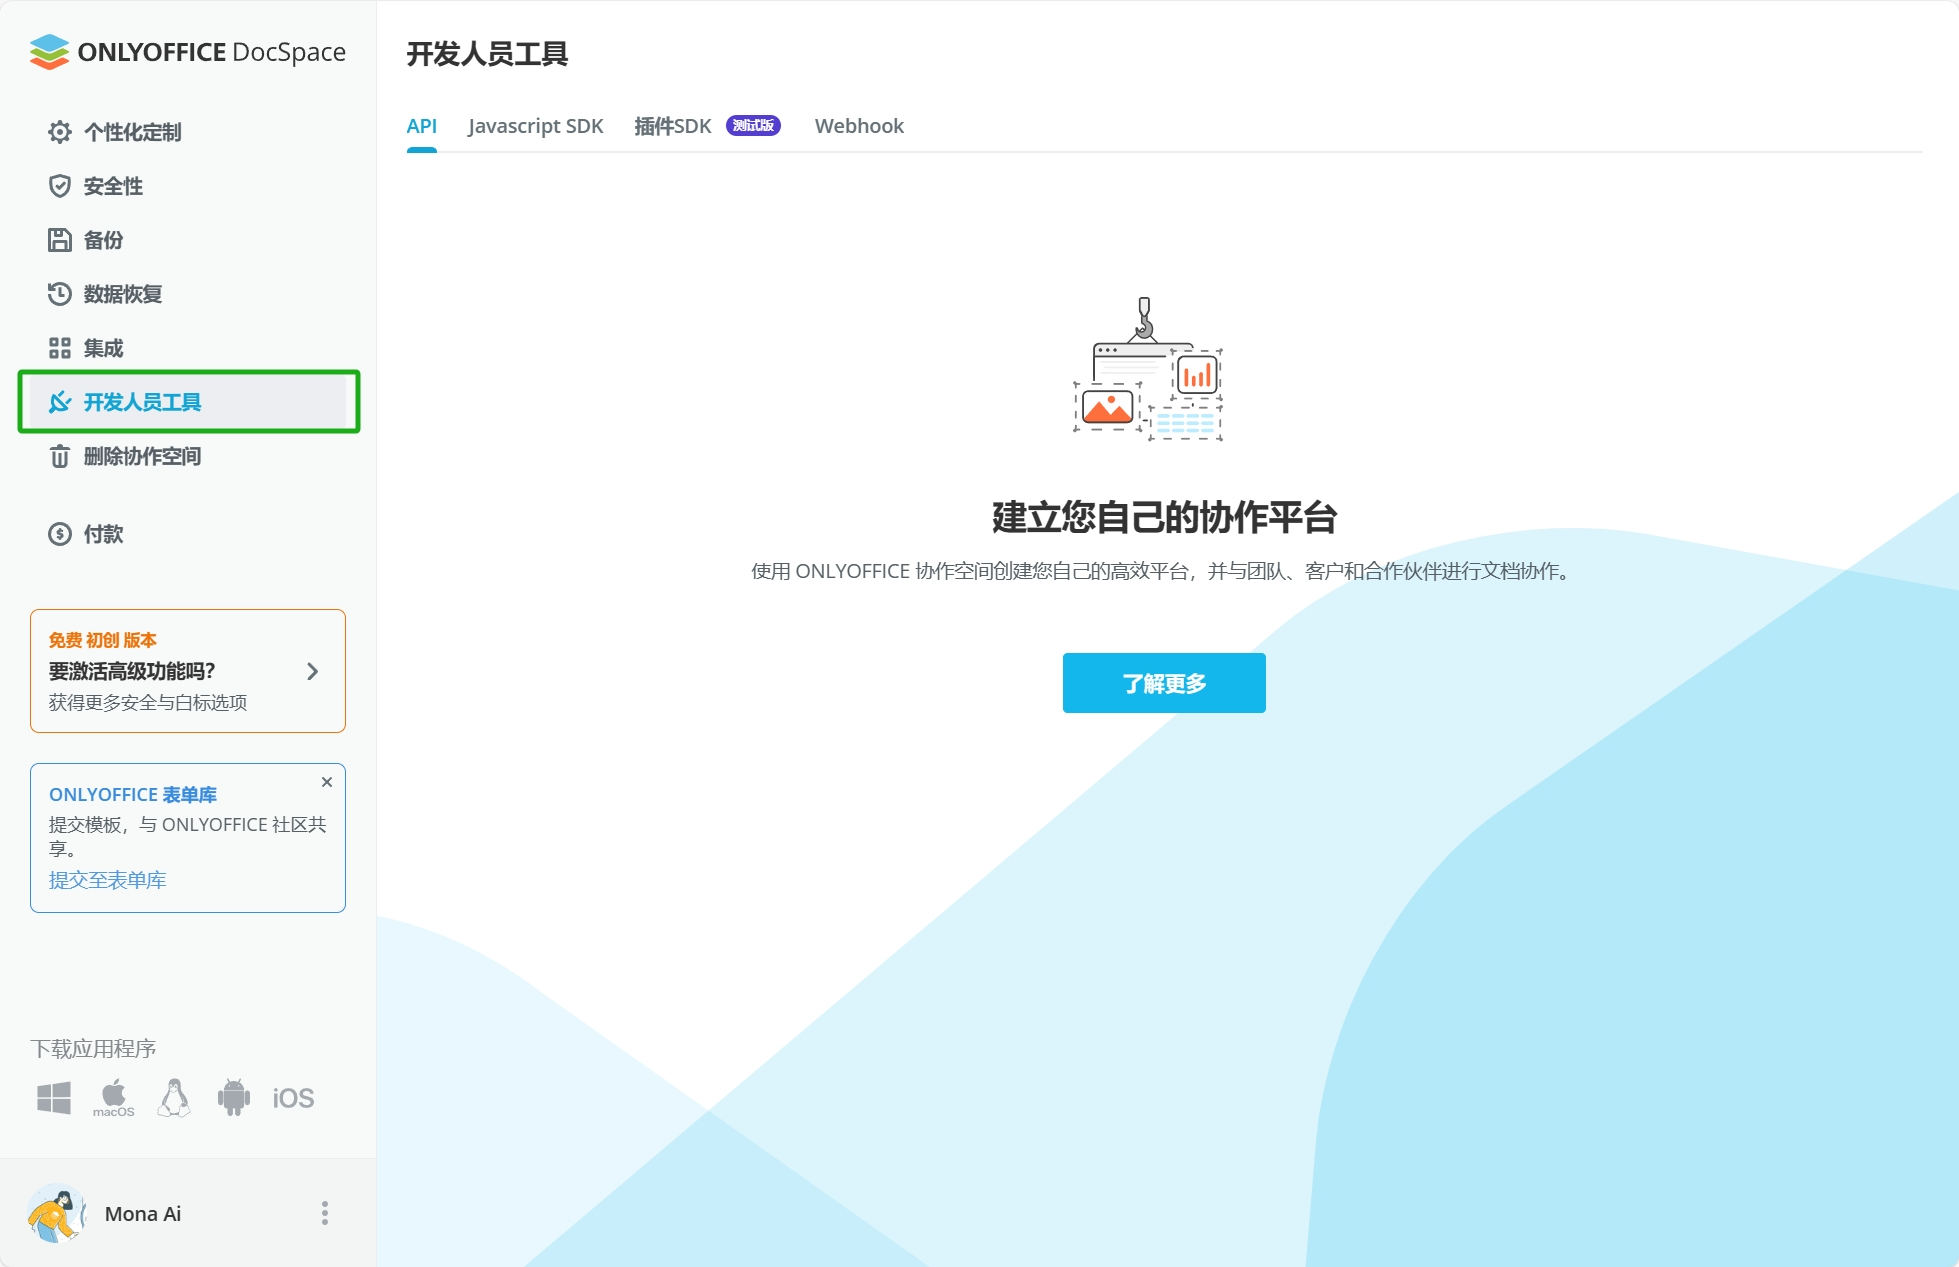Viewport: 1959px width, 1267px height.
Task: Close the ONLYOFFICE 表单库 banner
Action: tap(327, 782)
